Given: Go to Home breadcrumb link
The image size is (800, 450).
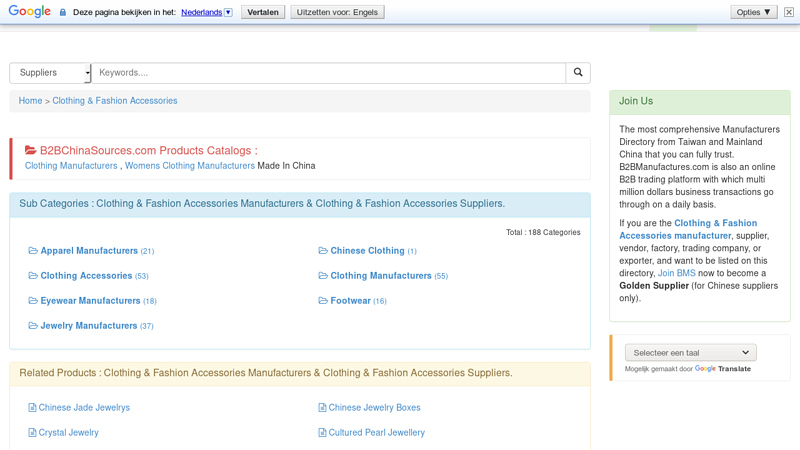Looking at the screenshot, I should point(31,101).
